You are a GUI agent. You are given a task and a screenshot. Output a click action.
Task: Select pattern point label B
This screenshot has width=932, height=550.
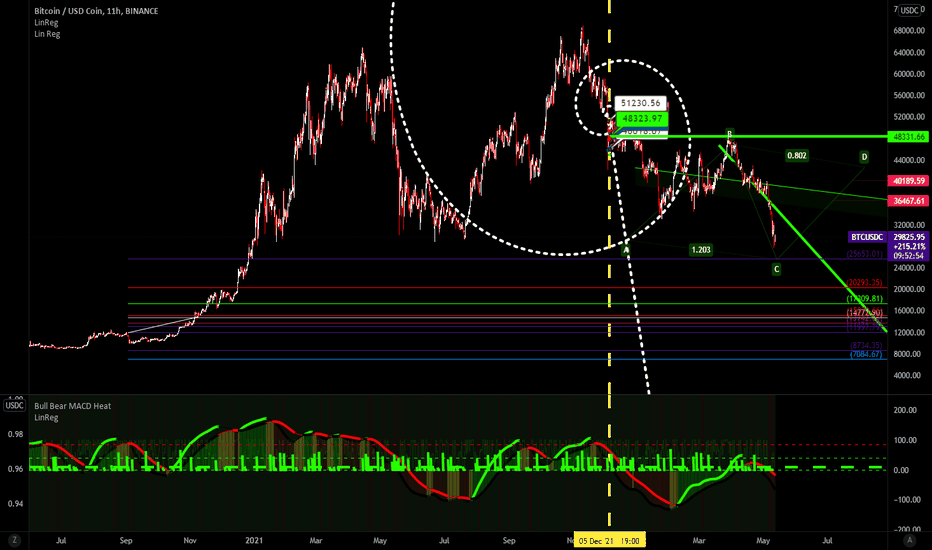point(730,133)
